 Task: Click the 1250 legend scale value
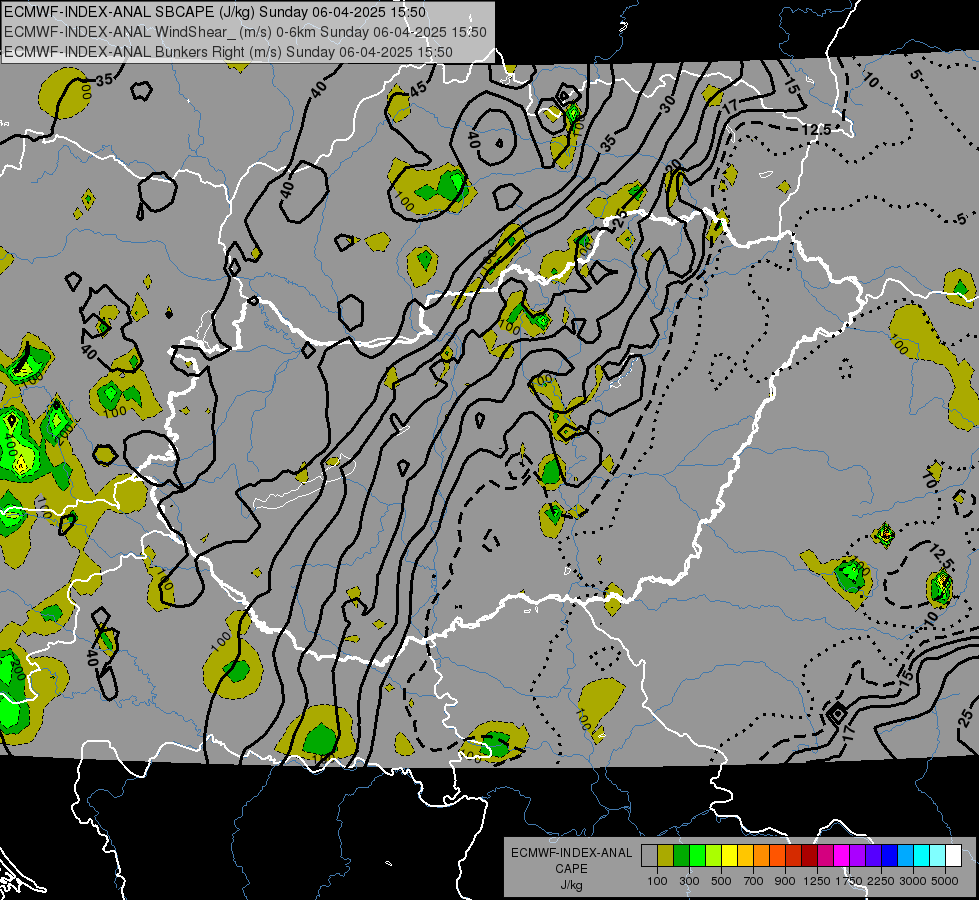pos(817,881)
